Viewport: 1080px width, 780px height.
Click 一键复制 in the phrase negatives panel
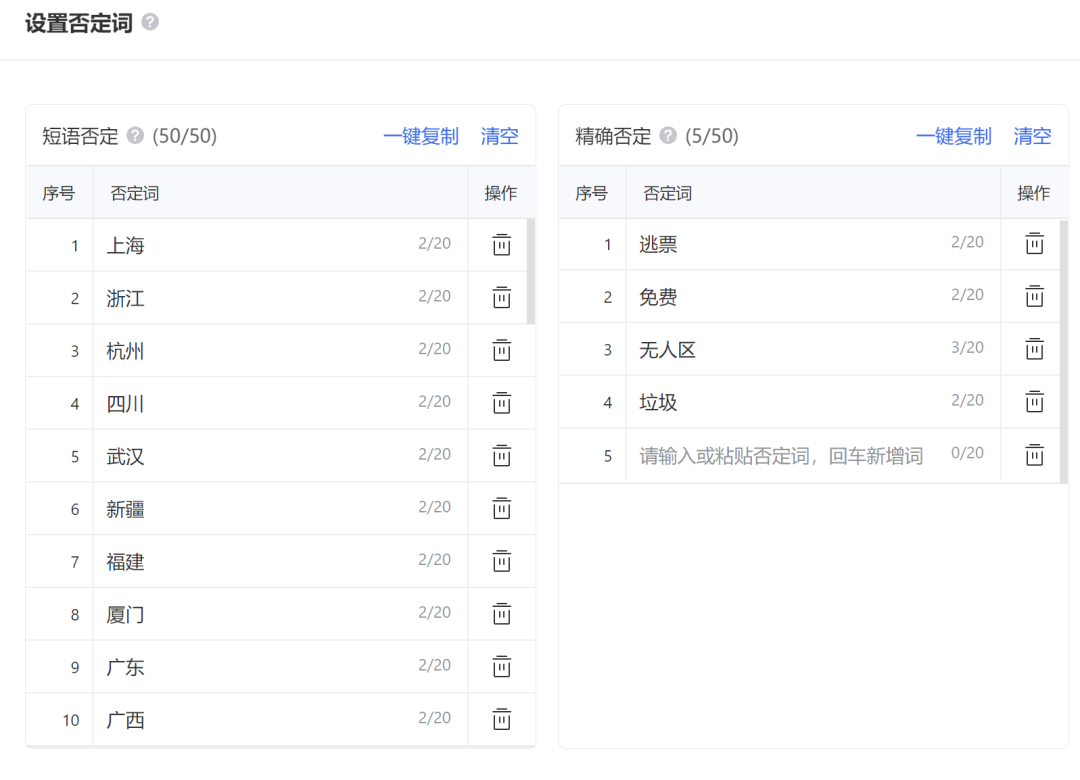[x=422, y=136]
